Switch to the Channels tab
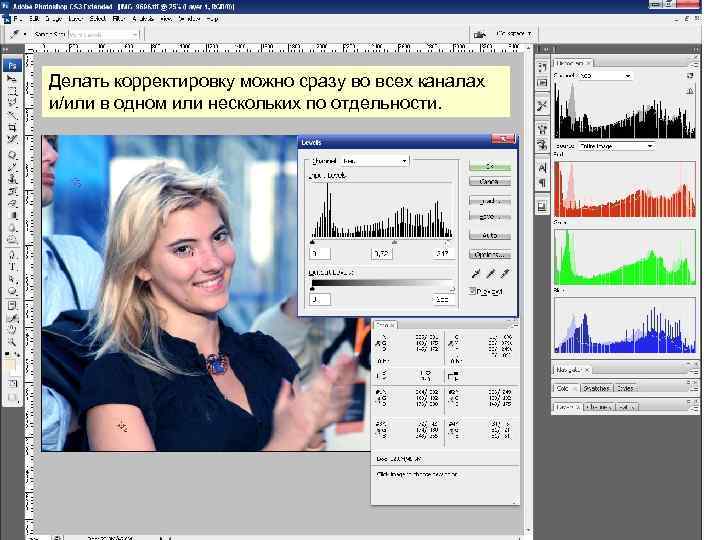 [x=599, y=407]
